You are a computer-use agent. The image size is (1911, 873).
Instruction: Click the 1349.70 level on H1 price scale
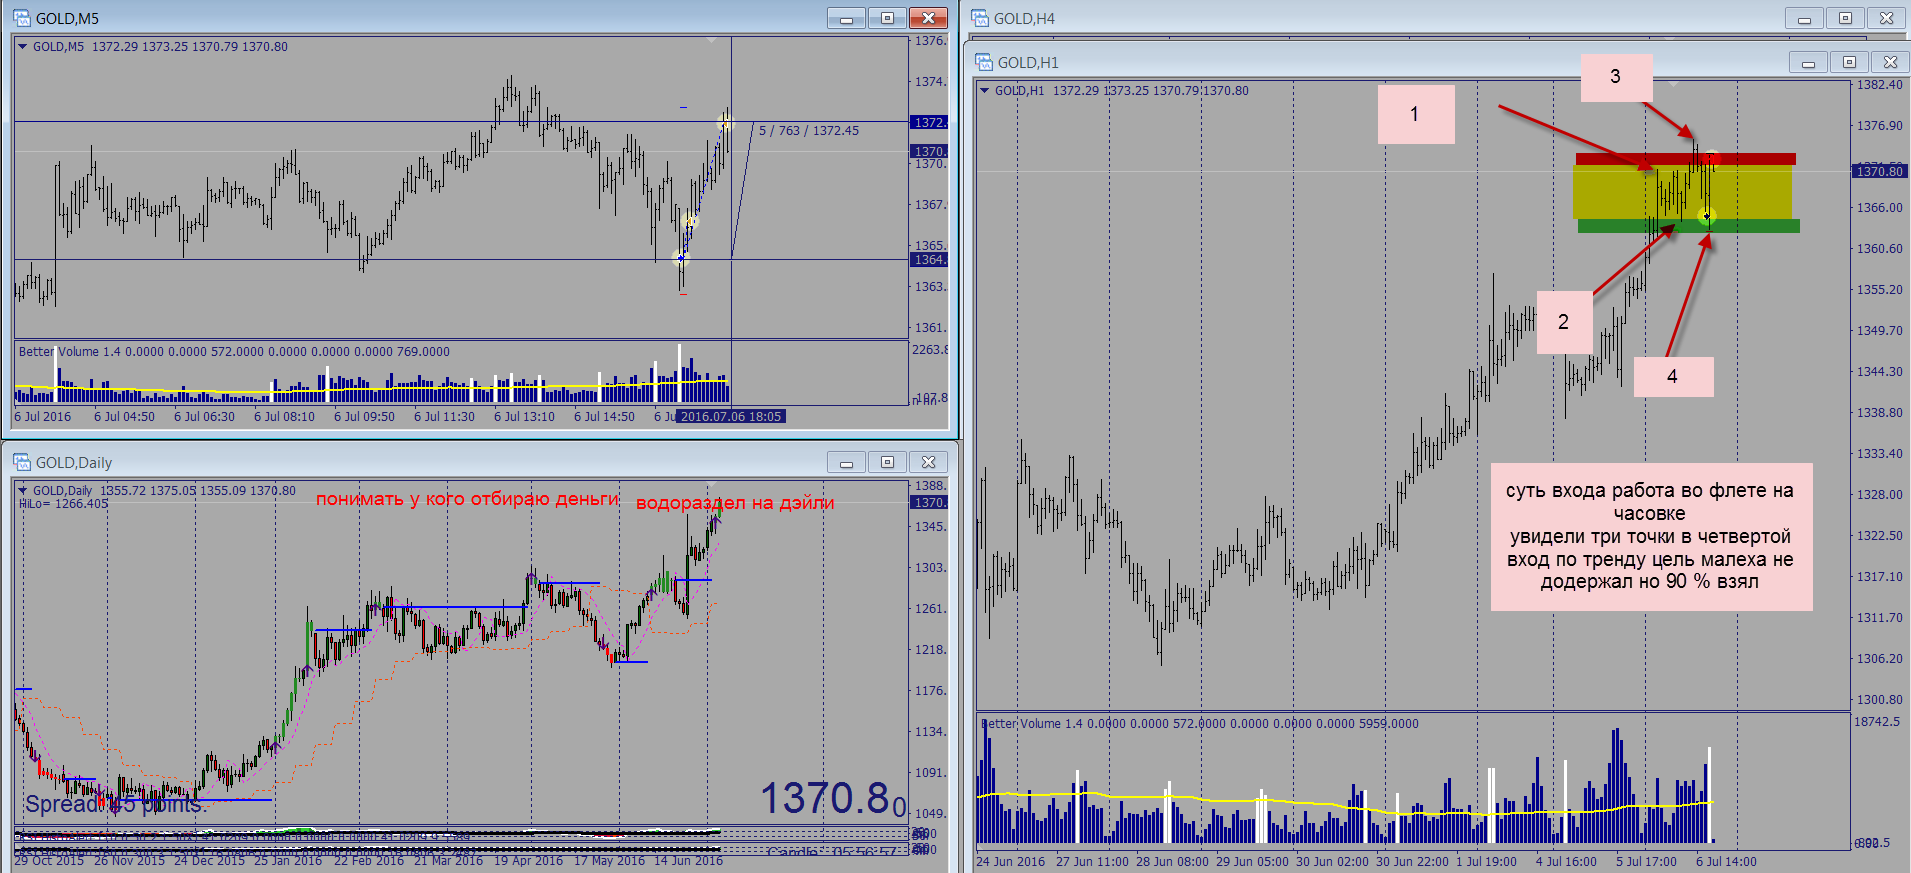coord(1880,331)
